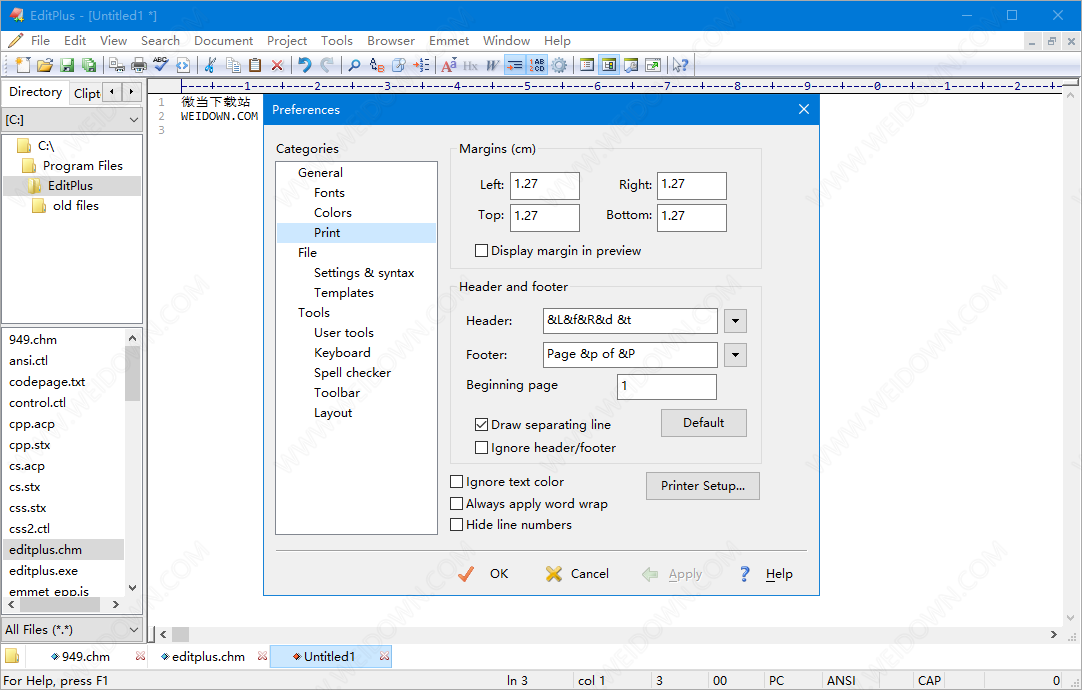Click the Undo arrow icon
The height and width of the screenshot is (690, 1082).
[x=304, y=65]
